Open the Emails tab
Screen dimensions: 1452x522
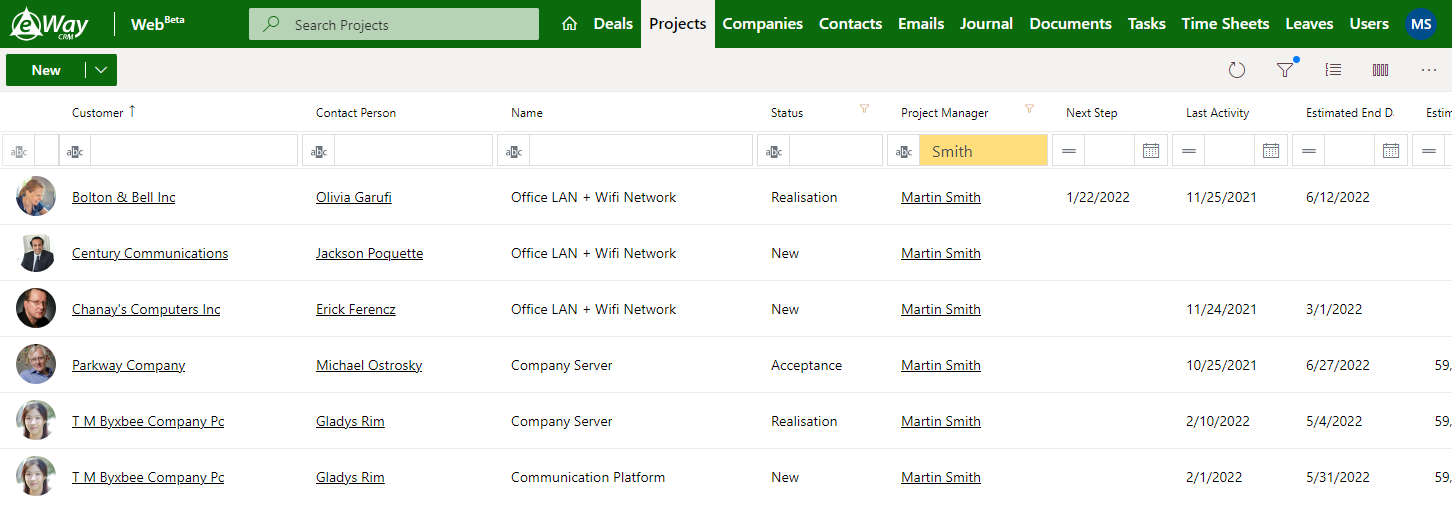click(921, 24)
